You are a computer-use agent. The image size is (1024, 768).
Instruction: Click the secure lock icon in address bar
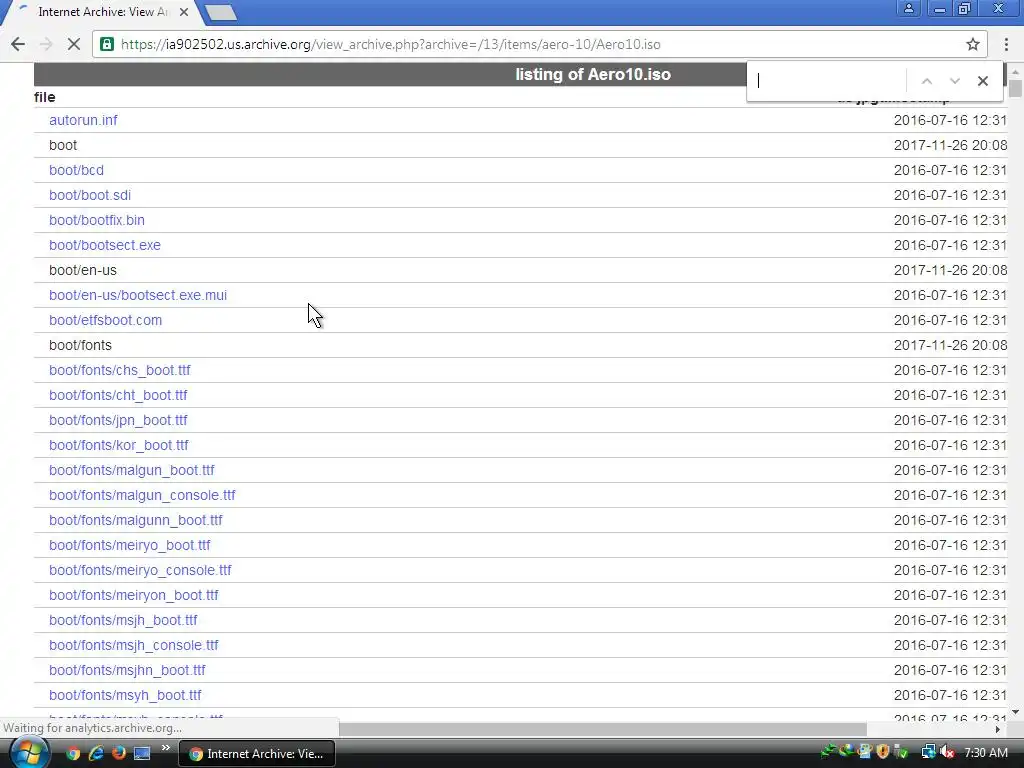pyautogui.click(x=106, y=44)
